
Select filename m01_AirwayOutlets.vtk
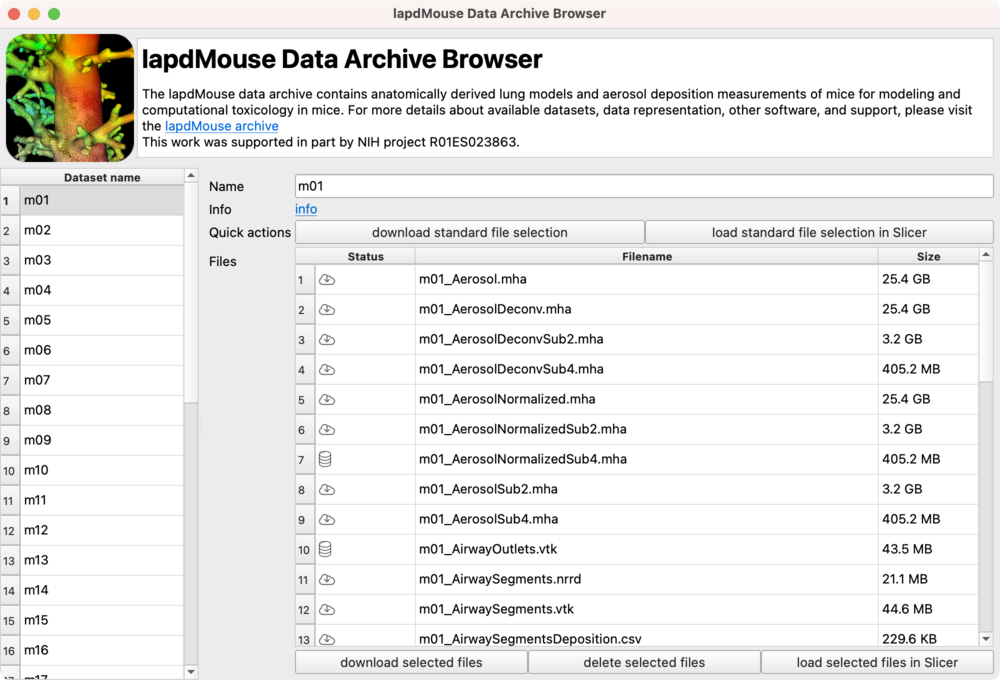pyautogui.click(x=647, y=549)
